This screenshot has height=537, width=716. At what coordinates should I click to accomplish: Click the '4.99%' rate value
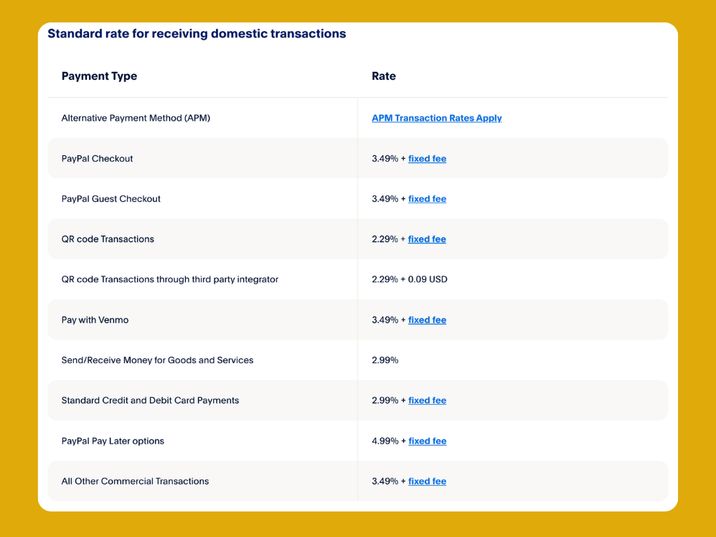385,441
